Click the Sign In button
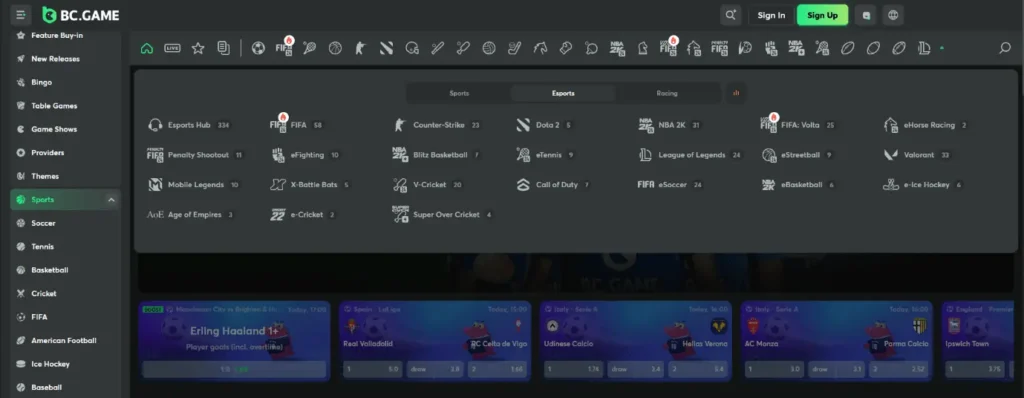The height and width of the screenshot is (398, 1024). (771, 15)
